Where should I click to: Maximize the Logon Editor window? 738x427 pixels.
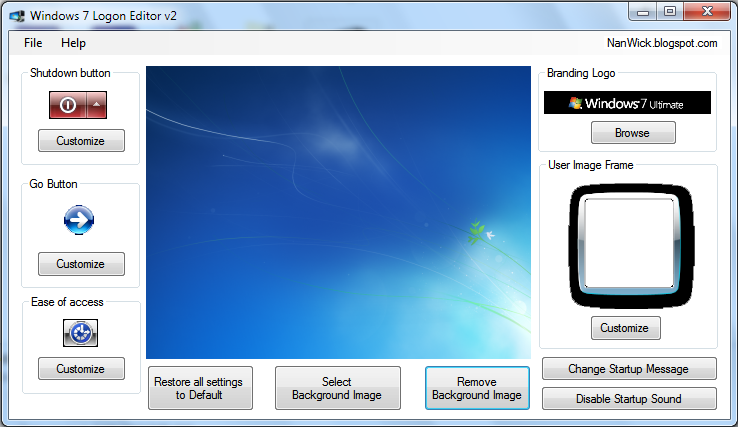(x=670, y=12)
